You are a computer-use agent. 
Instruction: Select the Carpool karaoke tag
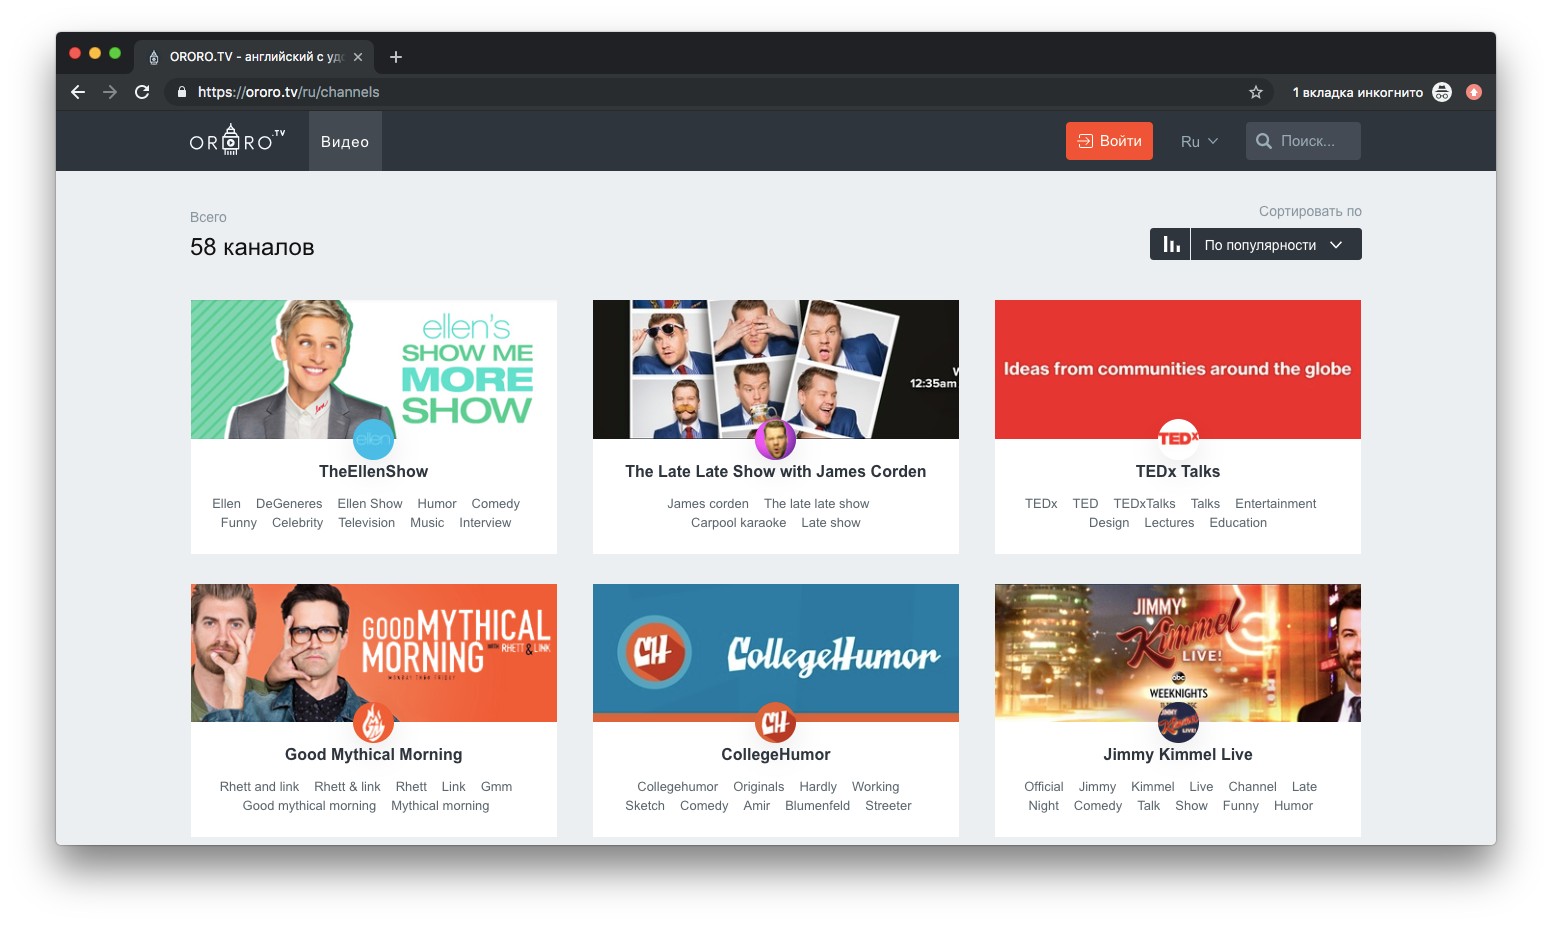point(738,523)
